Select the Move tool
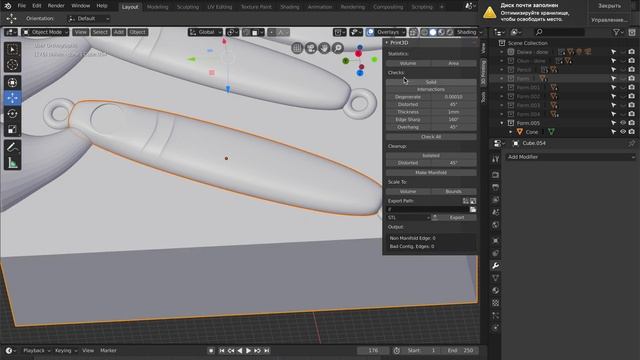 [12, 98]
